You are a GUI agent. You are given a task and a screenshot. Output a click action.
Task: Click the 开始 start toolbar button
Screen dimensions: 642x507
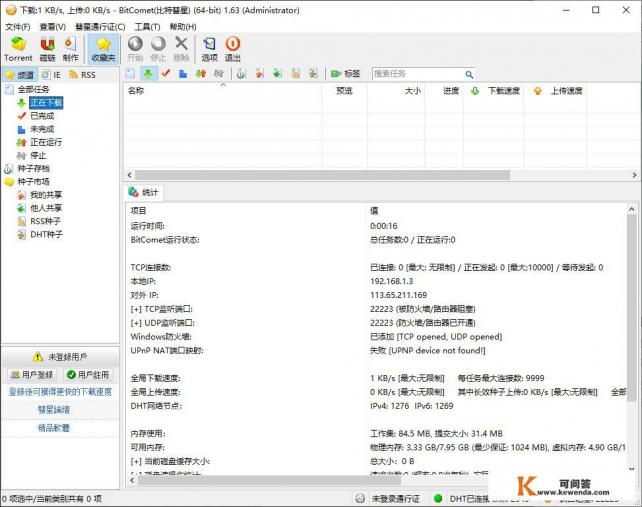click(135, 49)
